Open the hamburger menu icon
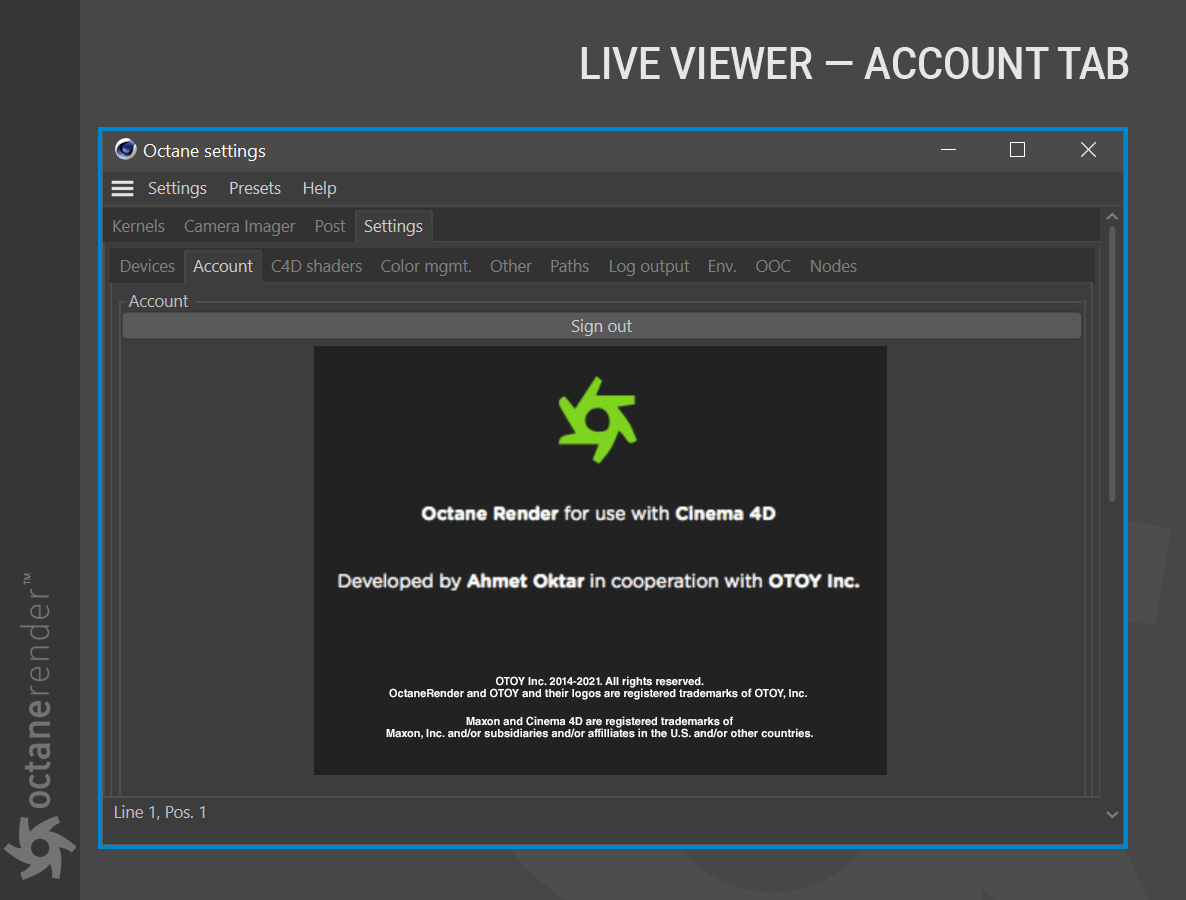Image resolution: width=1186 pixels, height=900 pixels. (123, 188)
